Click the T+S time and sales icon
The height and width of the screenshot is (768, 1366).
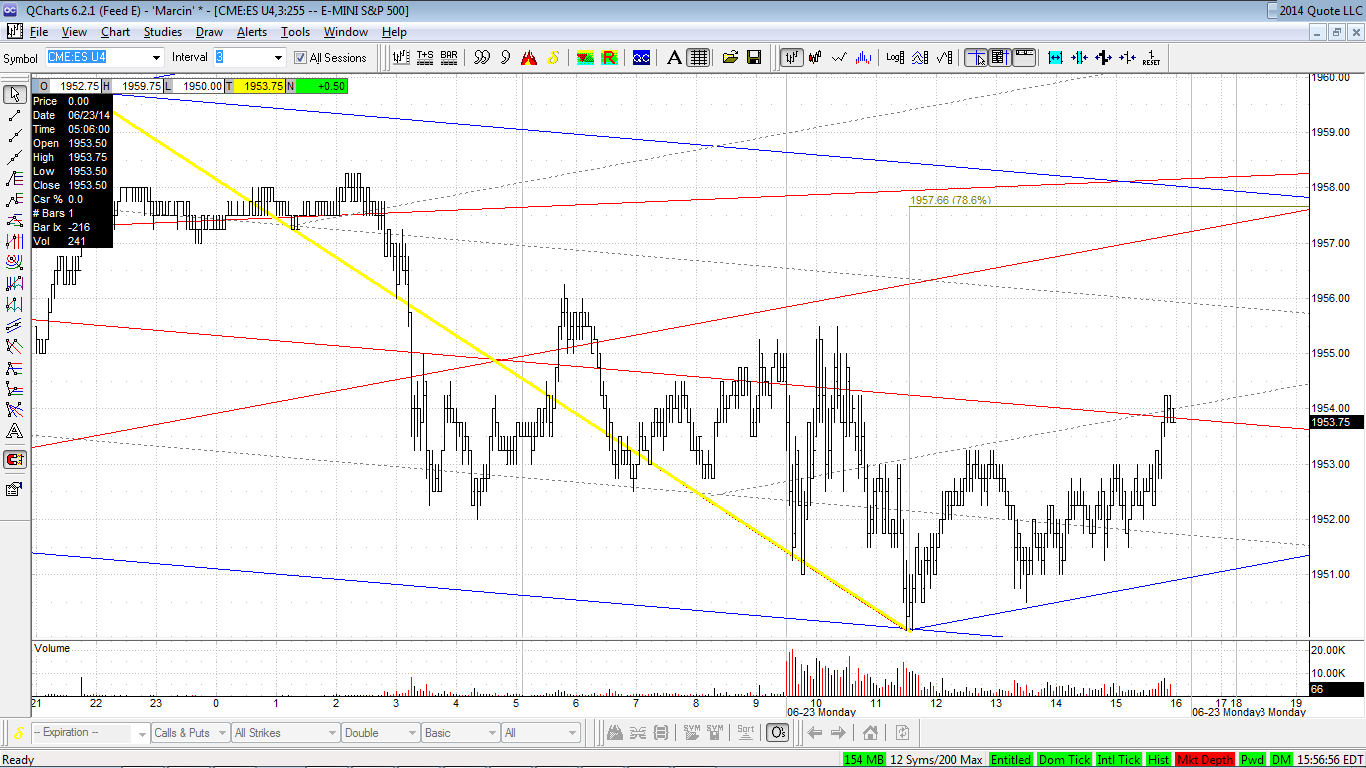425,58
